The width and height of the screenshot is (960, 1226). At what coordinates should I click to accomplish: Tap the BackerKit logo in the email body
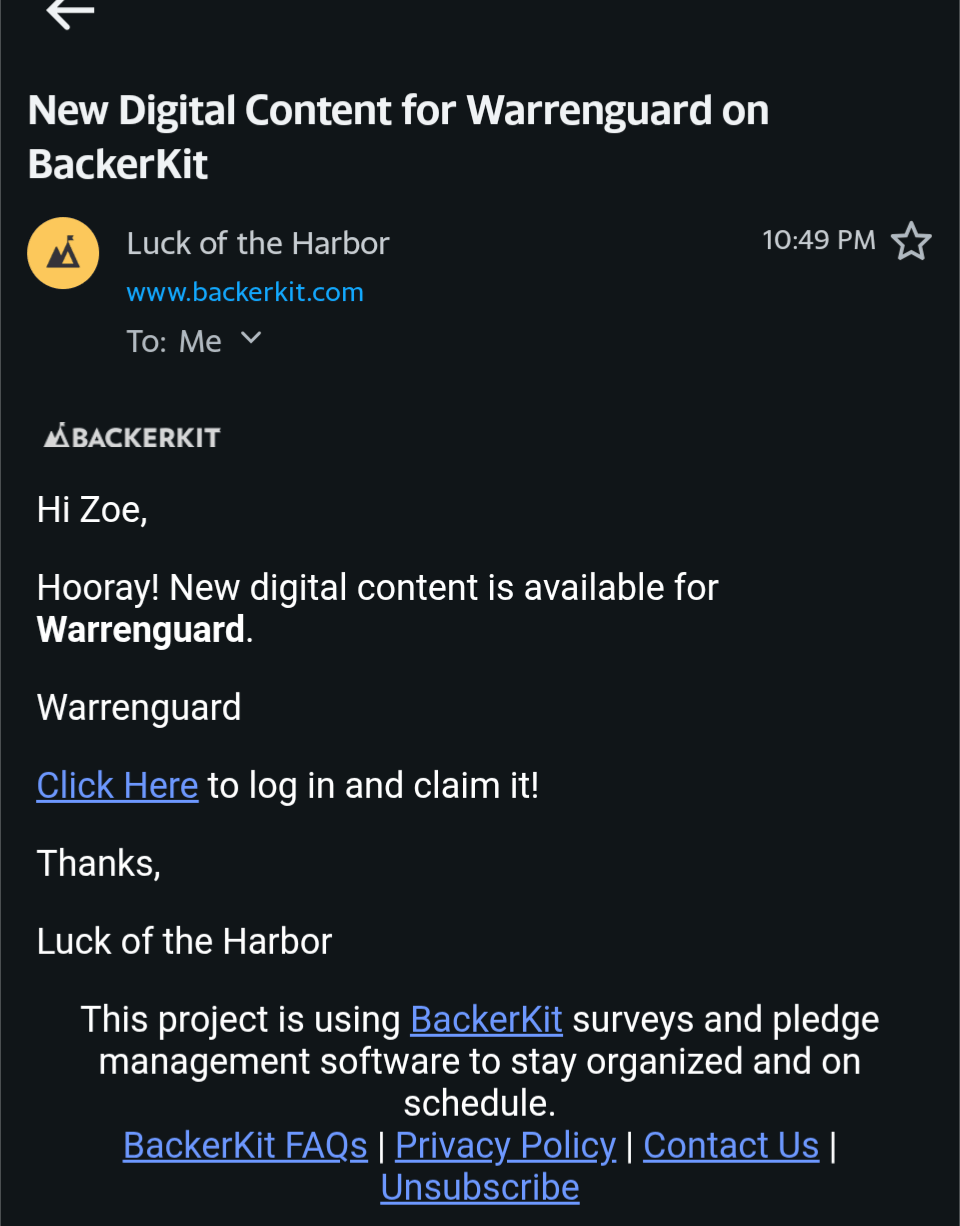coord(132,436)
